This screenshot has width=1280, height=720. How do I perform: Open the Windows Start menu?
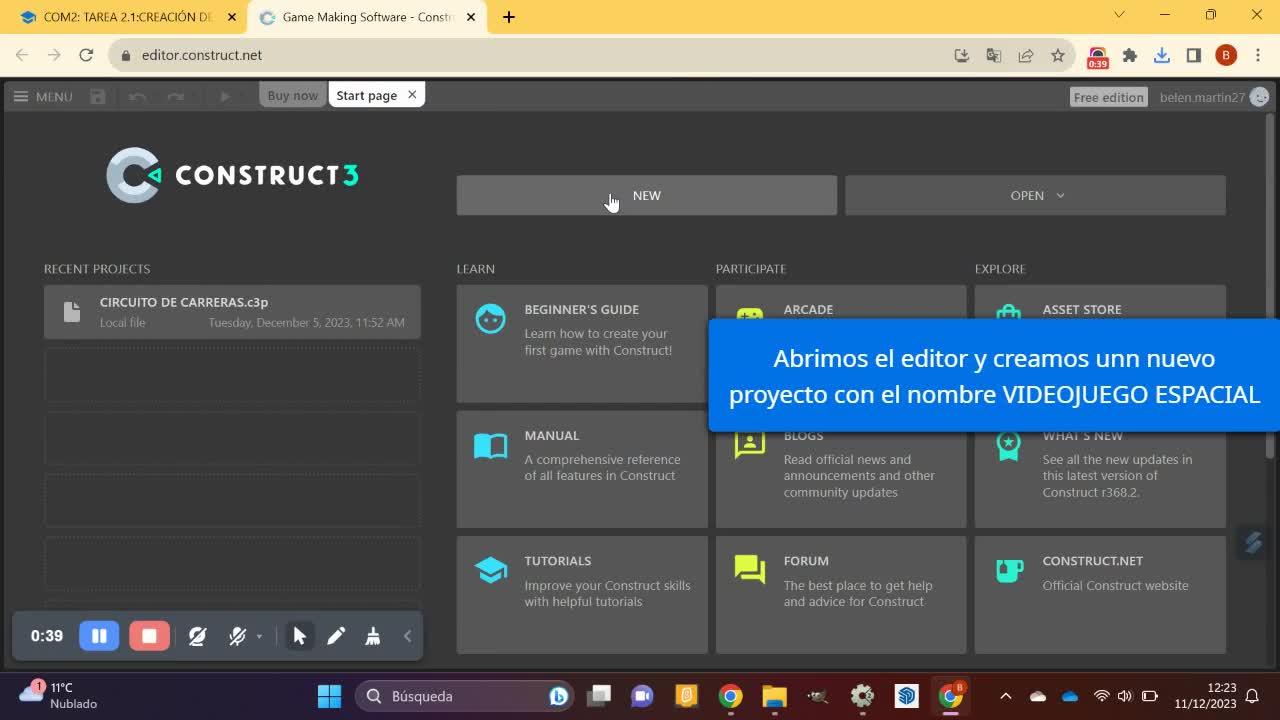point(329,696)
